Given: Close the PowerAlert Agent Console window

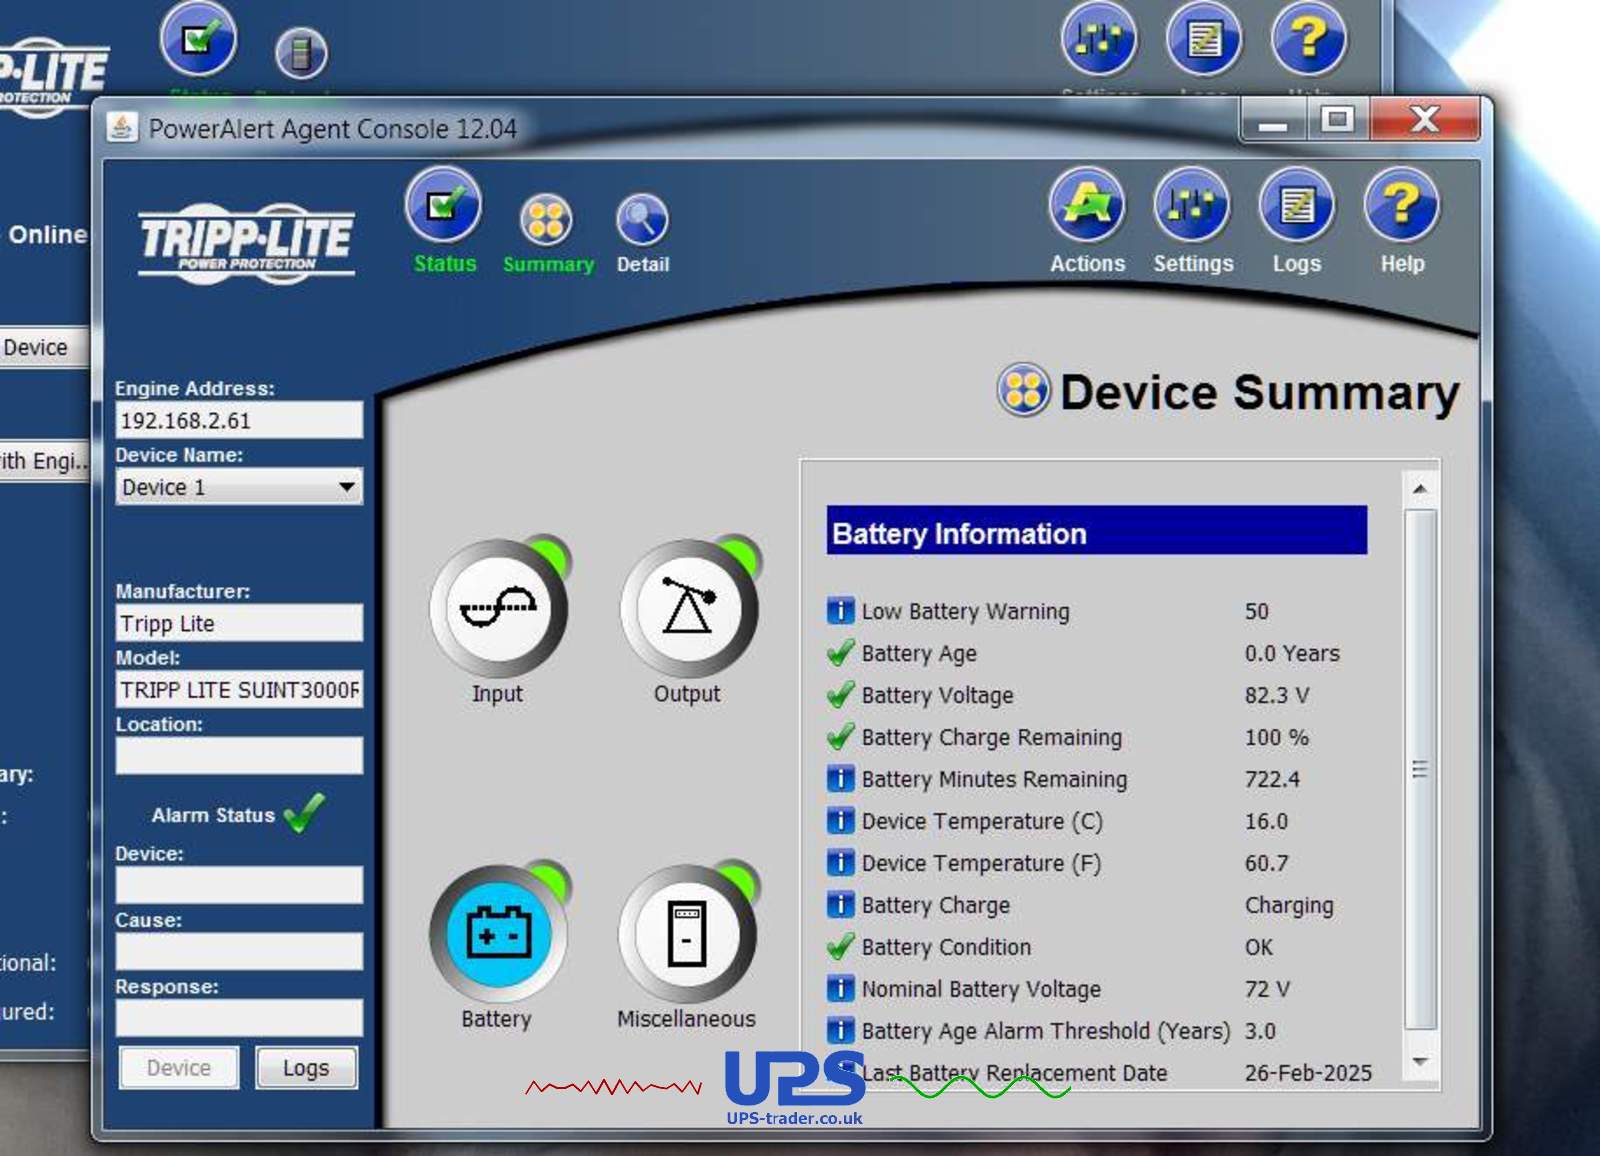Looking at the screenshot, I should coord(1424,120).
